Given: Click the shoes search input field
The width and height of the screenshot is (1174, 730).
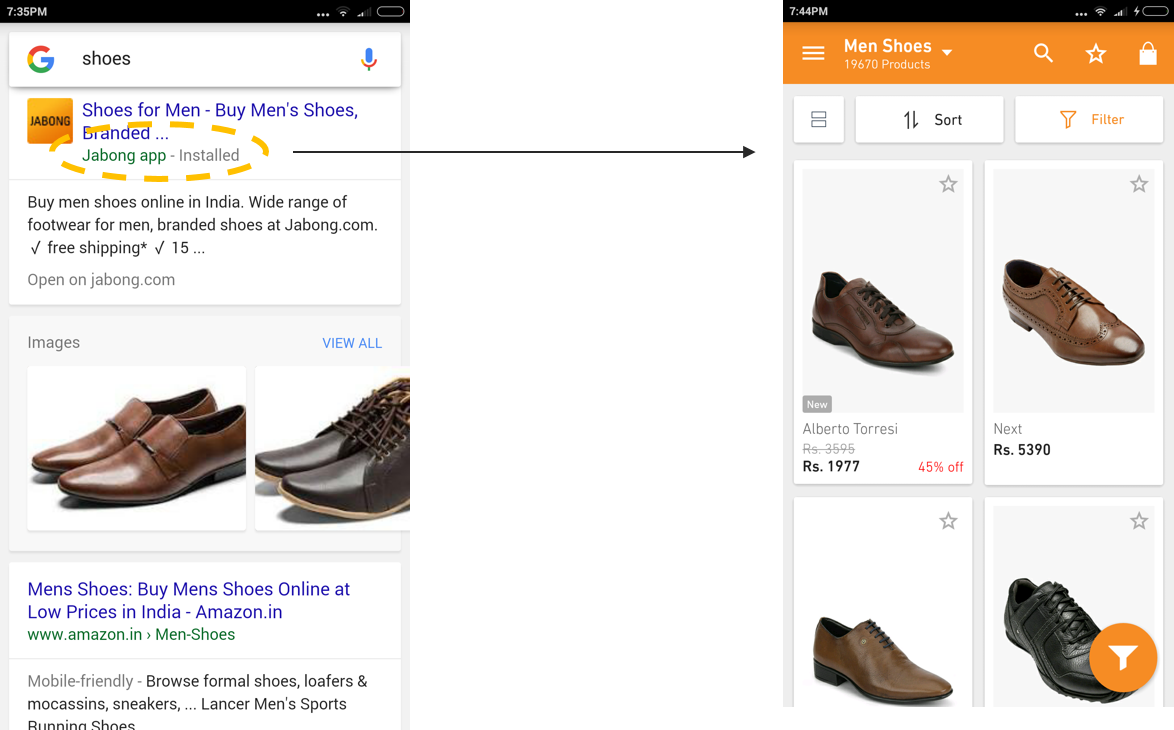Looking at the screenshot, I should 210,59.
